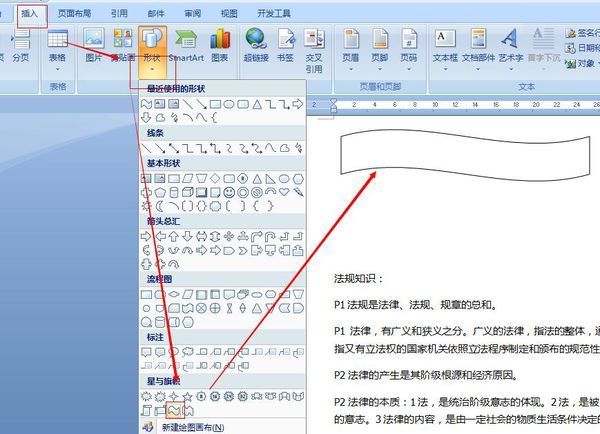This screenshot has height=434, width=600.
Task: Select the left brace in Recently Used Shapes
Action: click(x=214, y=118)
